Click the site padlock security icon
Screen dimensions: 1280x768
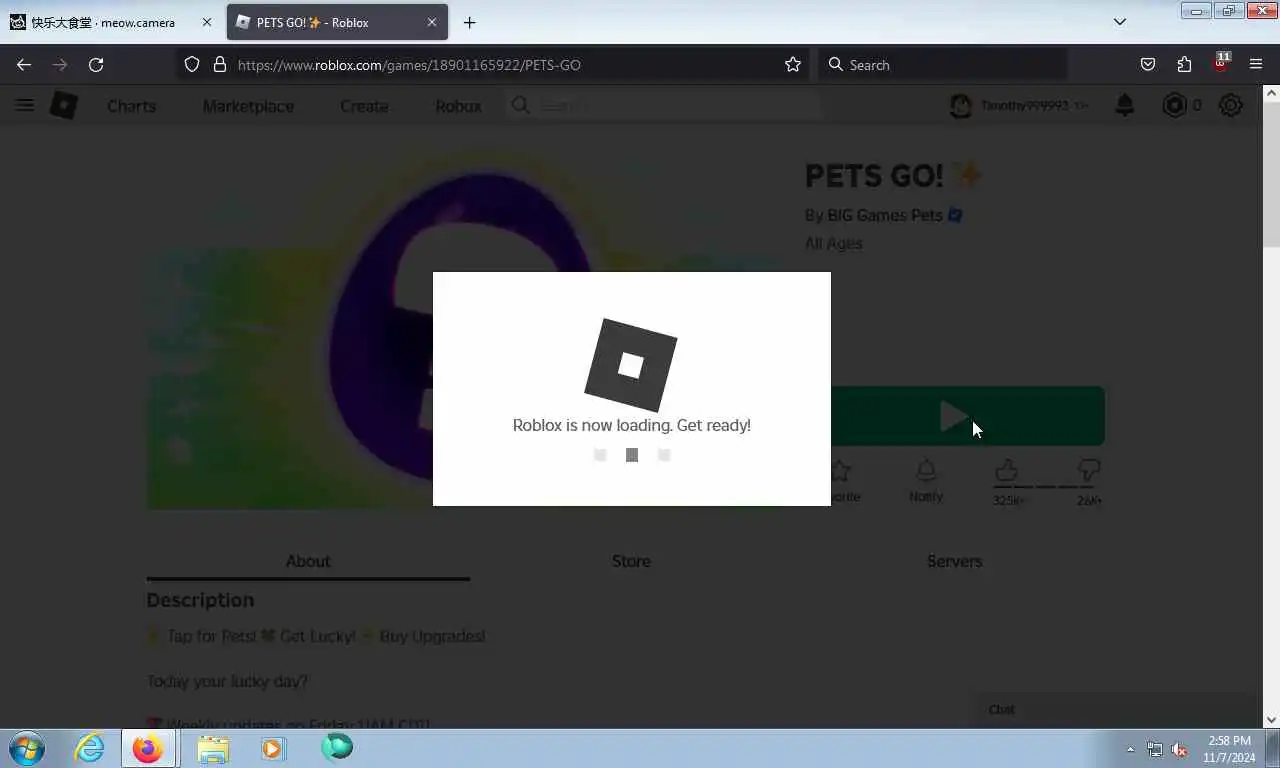tap(220, 64)
